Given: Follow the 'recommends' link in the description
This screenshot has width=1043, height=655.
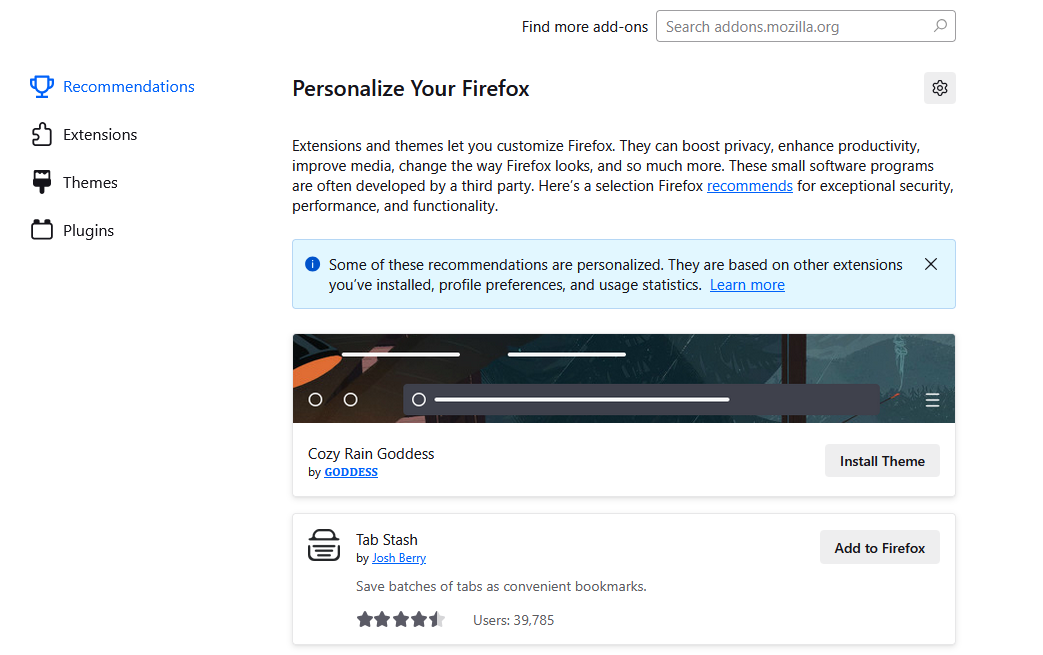Looking at the screenshot, I should click(749, 186).
